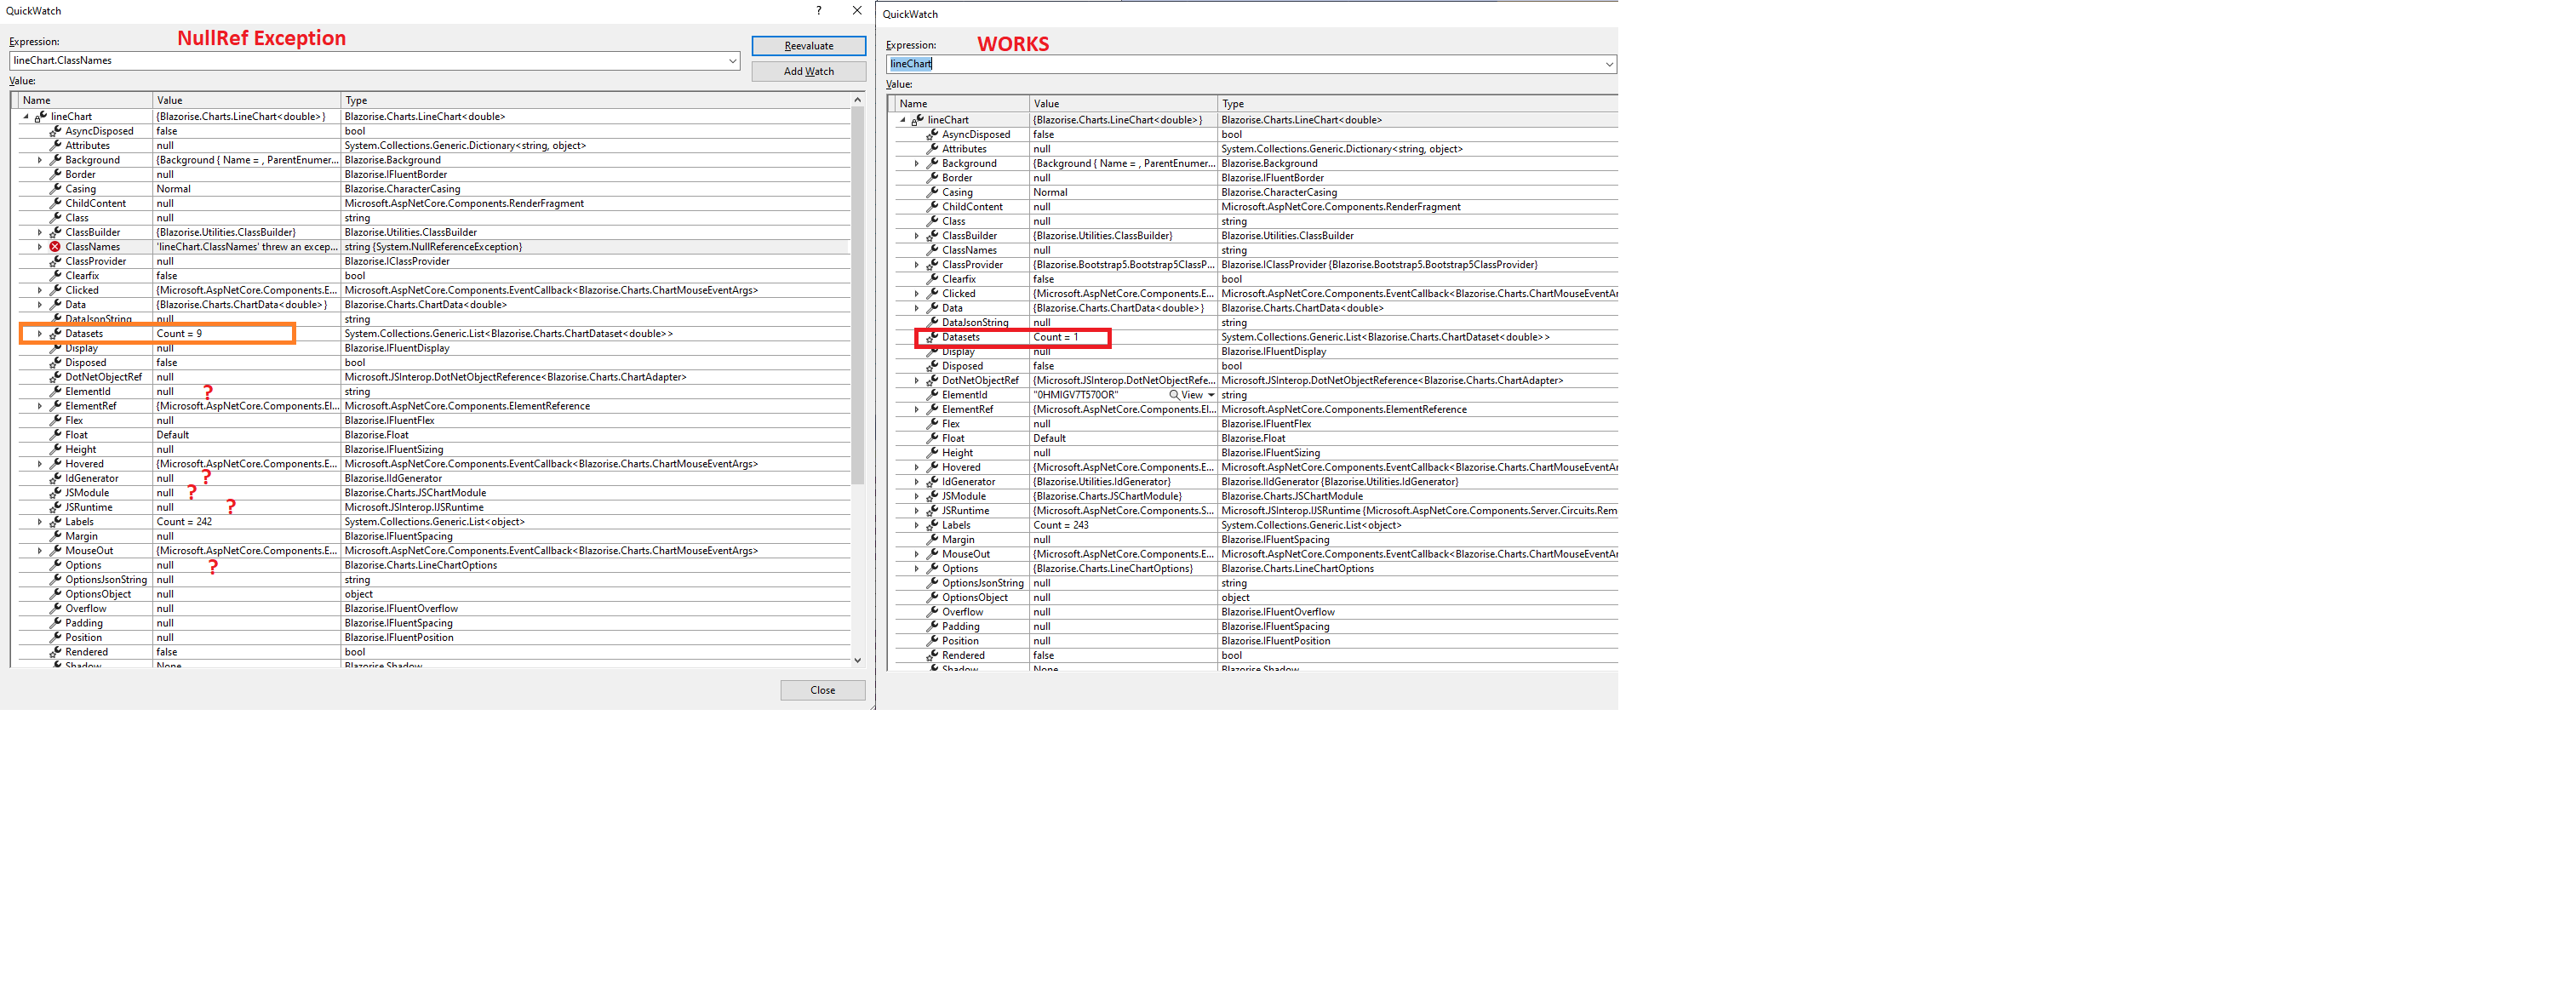
Task: Expand the JSRuntime row in right window
Action: pyautogui.click(x=916, y=511)
